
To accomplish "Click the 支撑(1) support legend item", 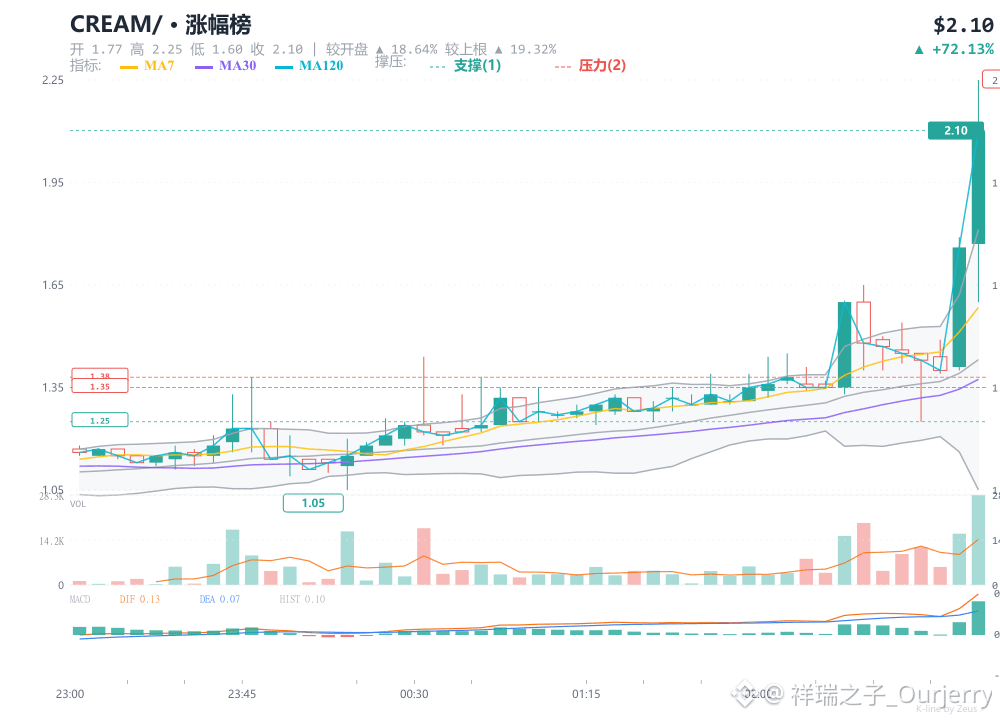I will click(466, 66).
